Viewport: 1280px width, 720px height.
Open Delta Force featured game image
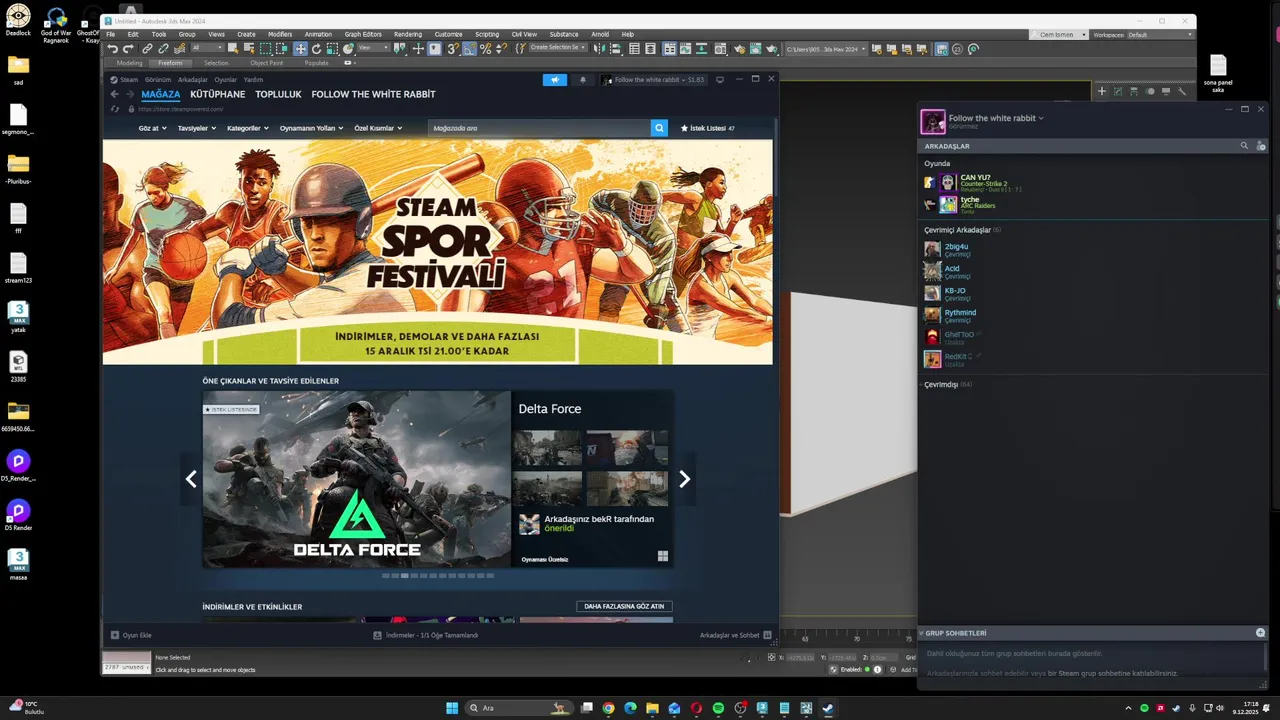356,479
